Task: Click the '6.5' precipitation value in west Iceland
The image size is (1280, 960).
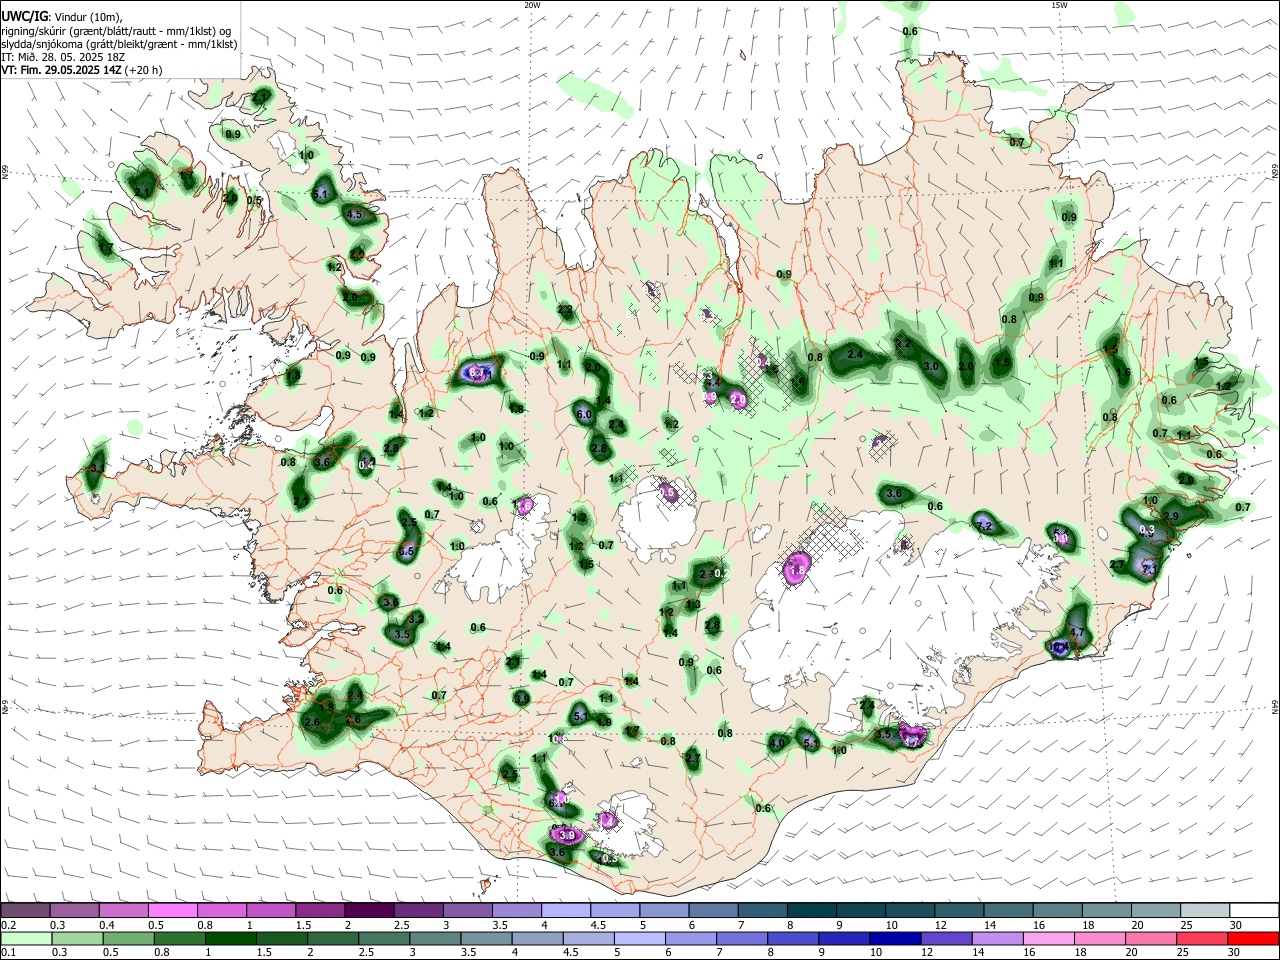Action: click(x=406, y=552)
